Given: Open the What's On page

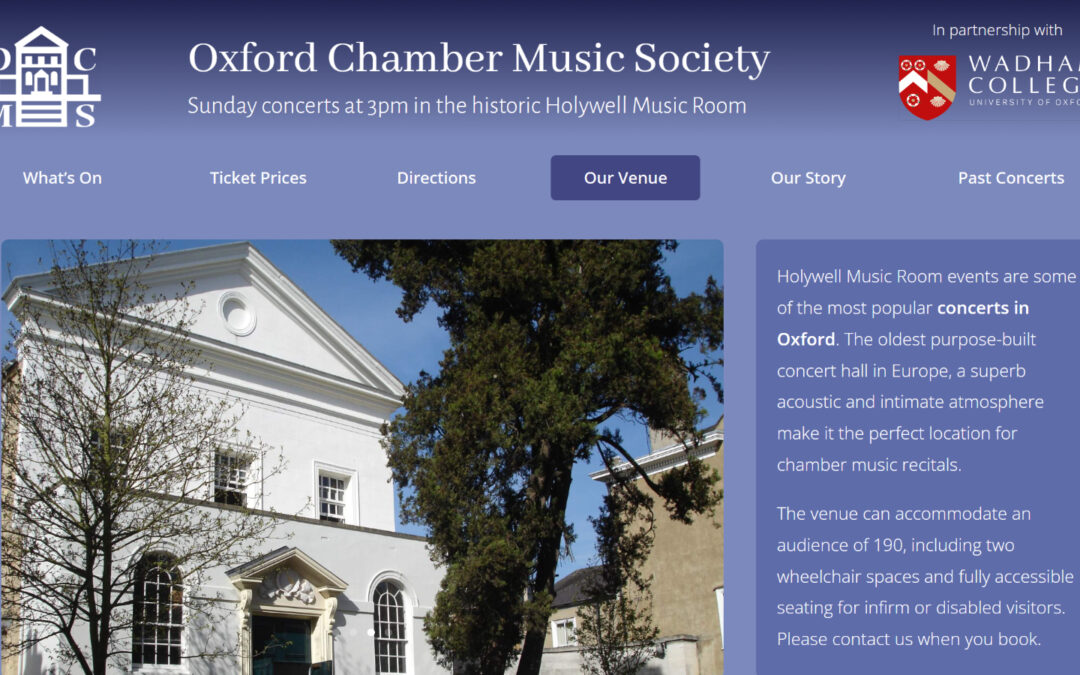Looking at the screenshot, I should pyautogui.click(x=62, y=178).
